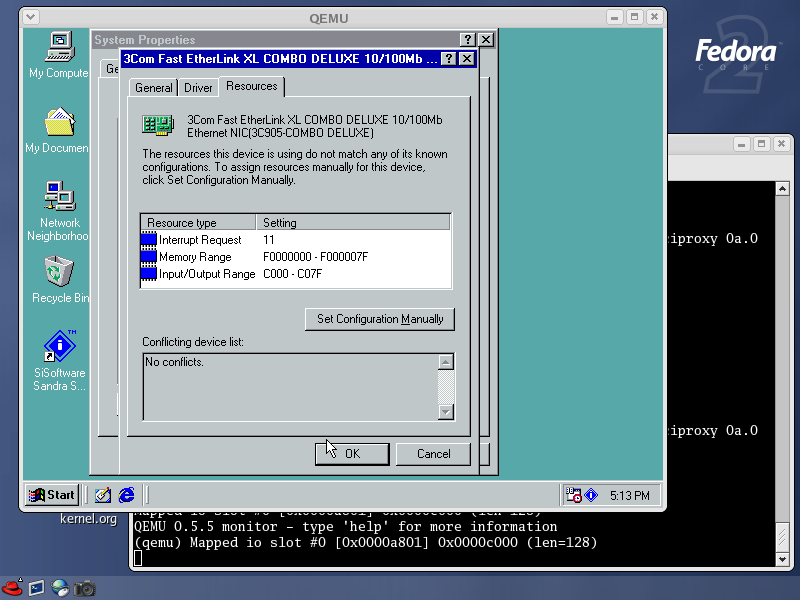Click the Task Scheduler tray icon

(x=573, y=495)
